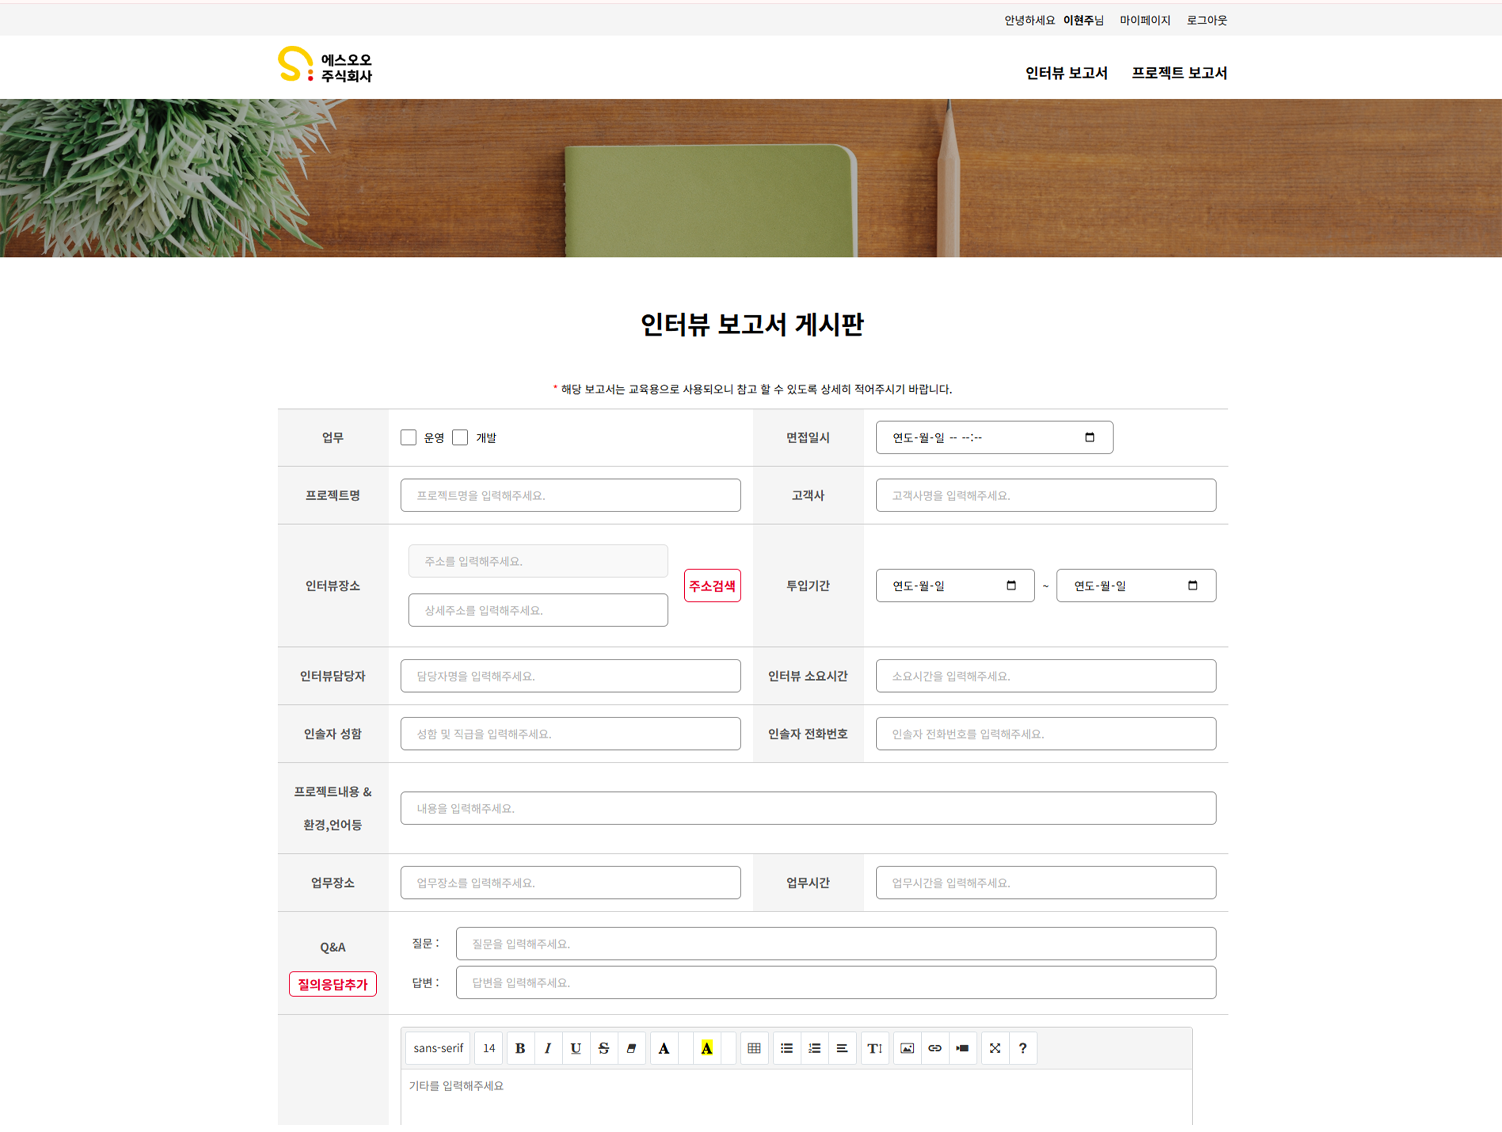Insert an unordered bullet list
Image resolution: width=1502 pixels, height=1132 pixels.
[787, 1048]
